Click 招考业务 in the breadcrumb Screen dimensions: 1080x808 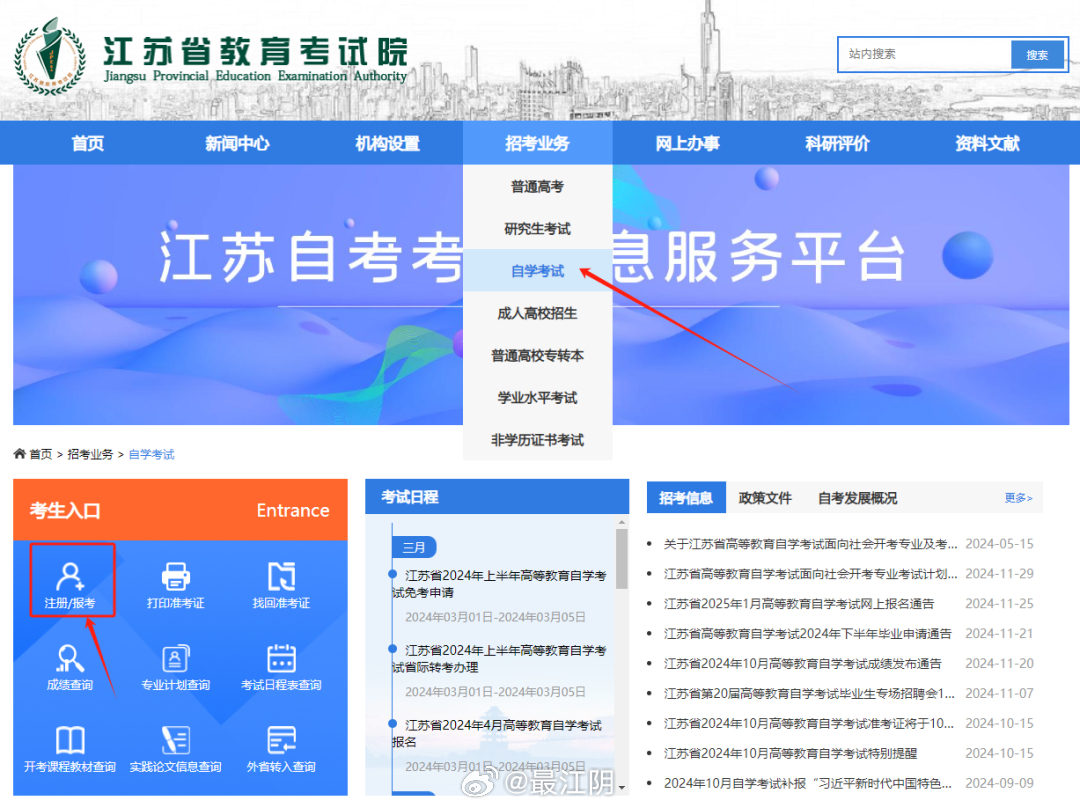click(x=90, y=454)
